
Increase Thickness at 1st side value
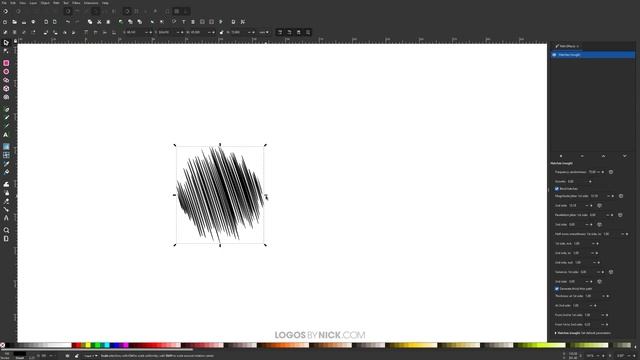tap(608, 296)
